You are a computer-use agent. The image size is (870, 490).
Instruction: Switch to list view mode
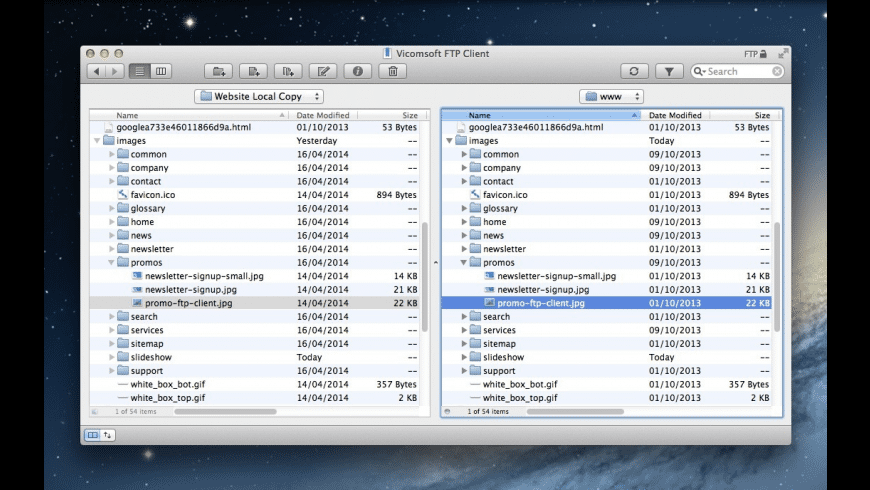coord(140,71)
